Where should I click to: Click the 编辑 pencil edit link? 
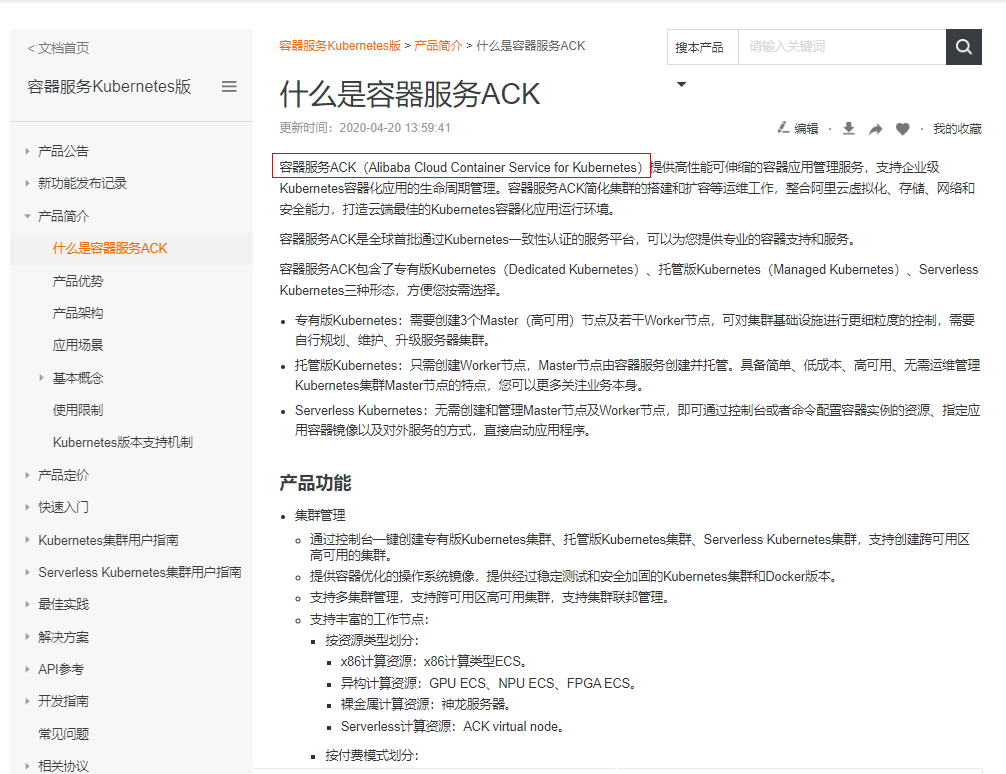click(x=798, y=128)
